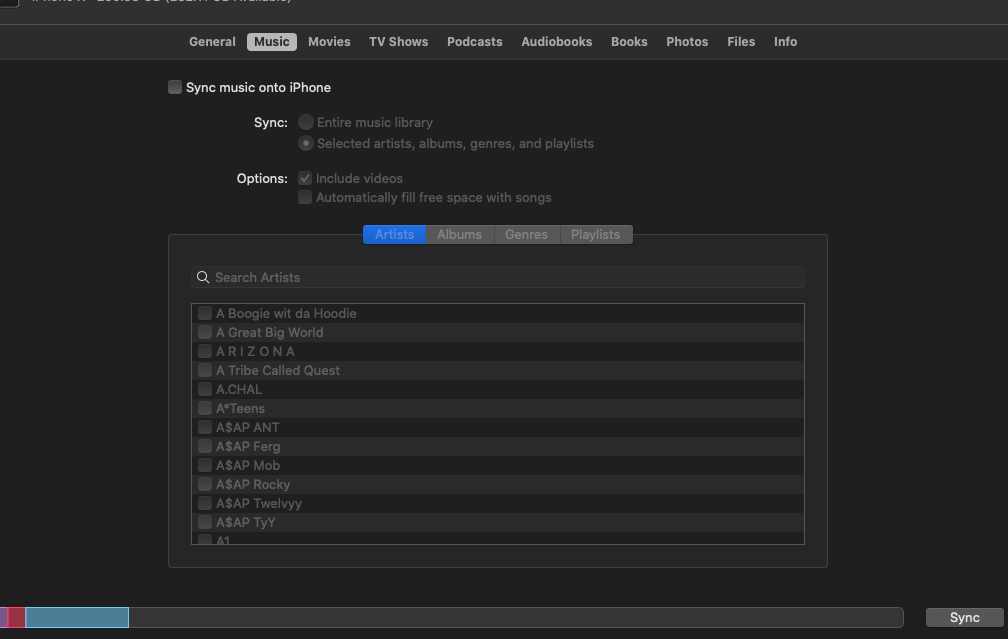Check Automatically fill free space with songs
This screenshot has height=639, width=1008.
pos(305,197)
